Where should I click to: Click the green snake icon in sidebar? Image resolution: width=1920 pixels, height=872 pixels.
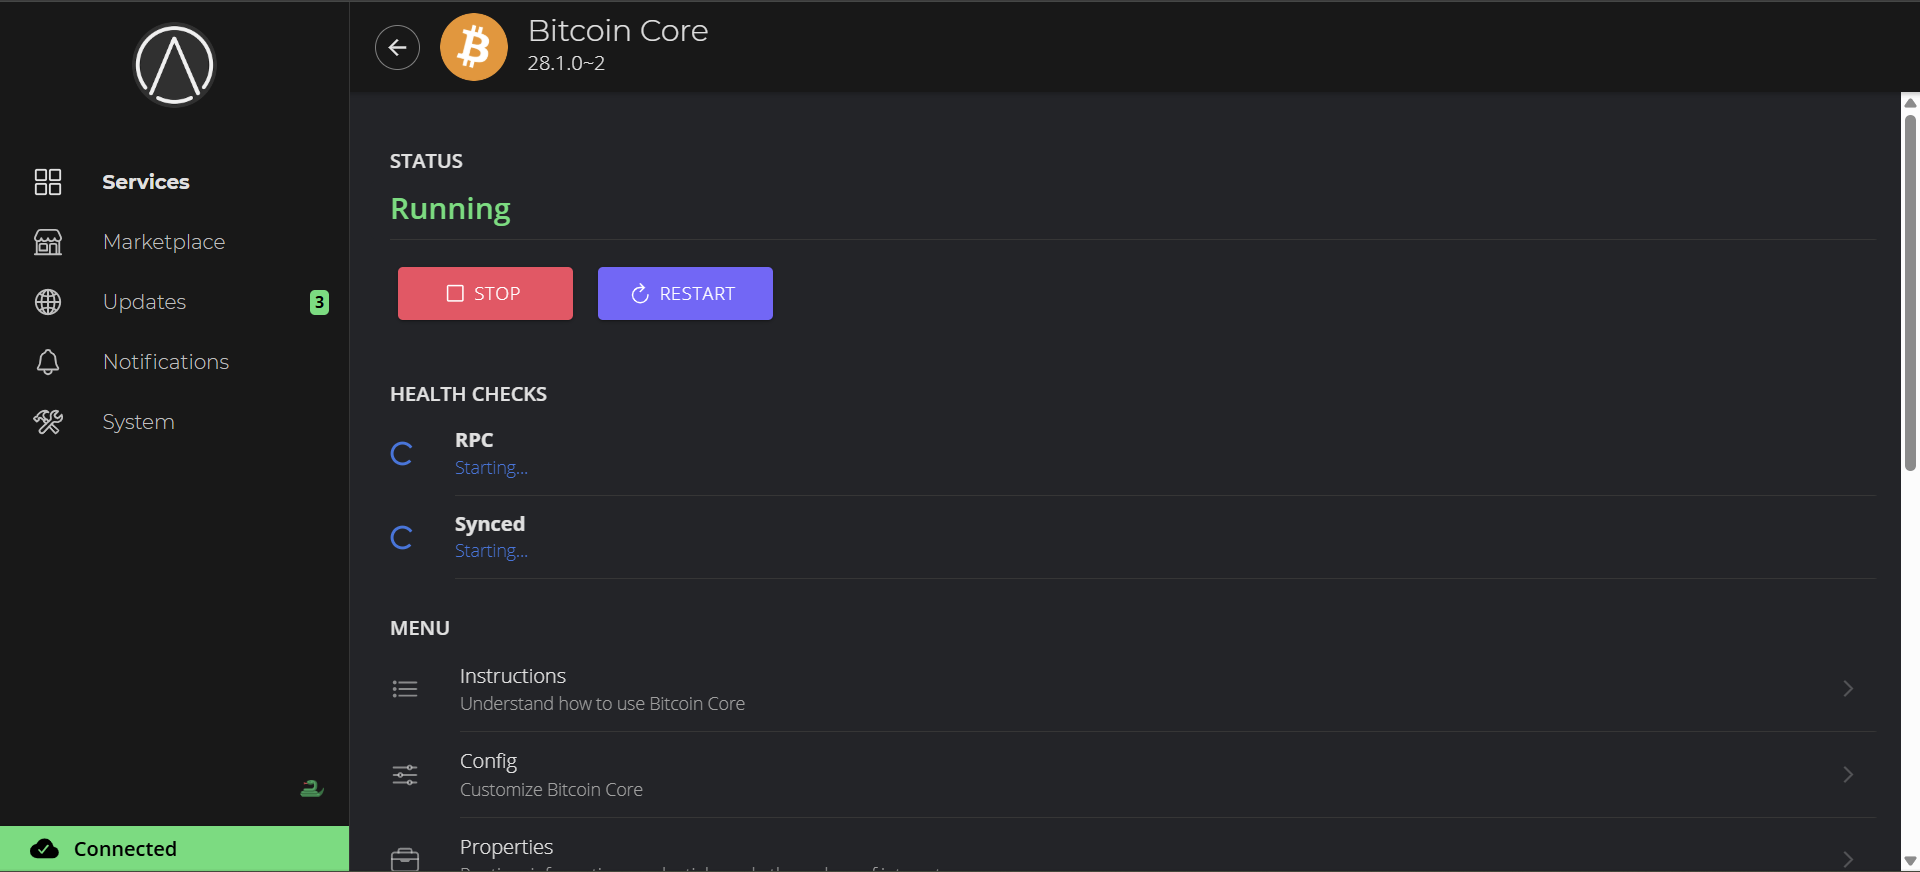point(311,789)
